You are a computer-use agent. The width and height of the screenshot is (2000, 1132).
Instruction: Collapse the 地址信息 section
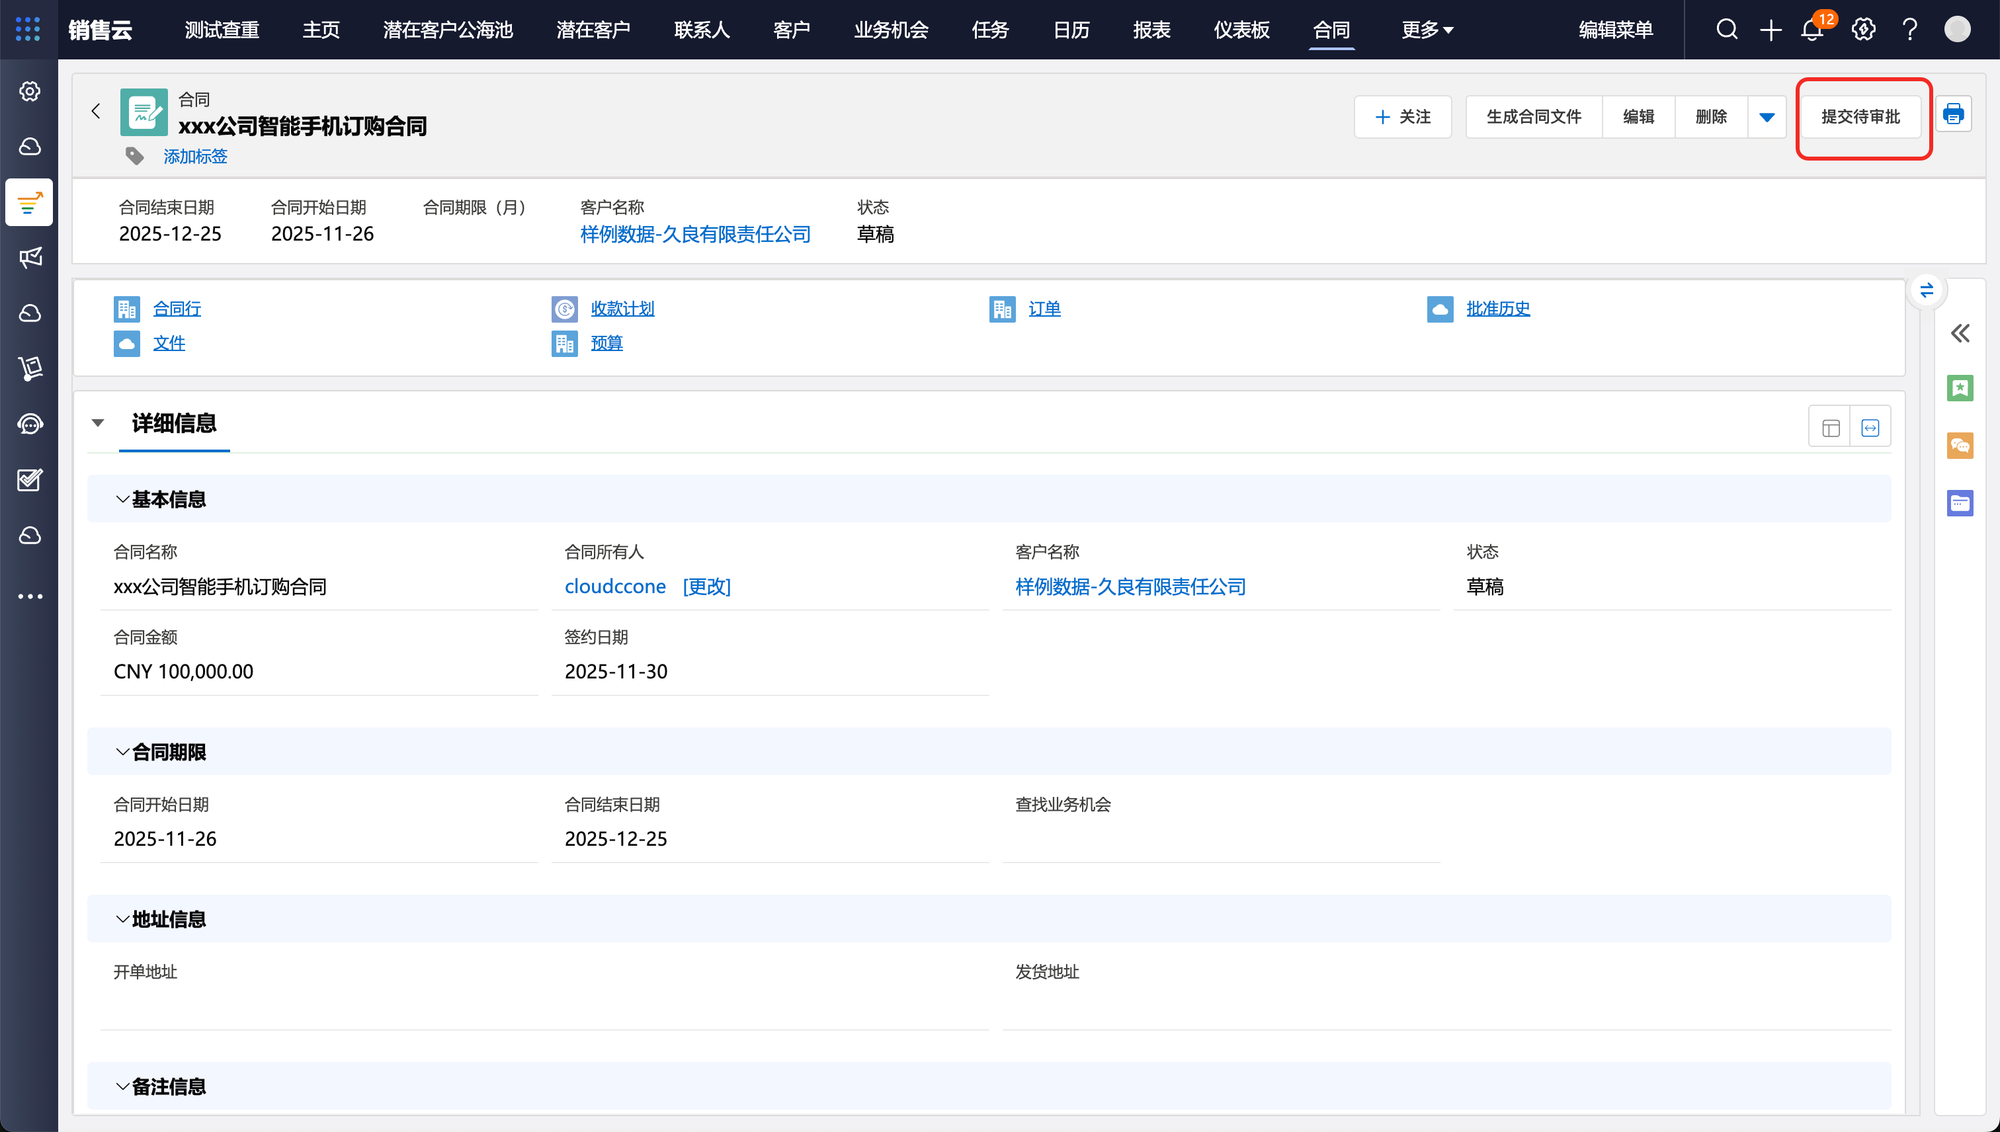(x=122, y=919)
